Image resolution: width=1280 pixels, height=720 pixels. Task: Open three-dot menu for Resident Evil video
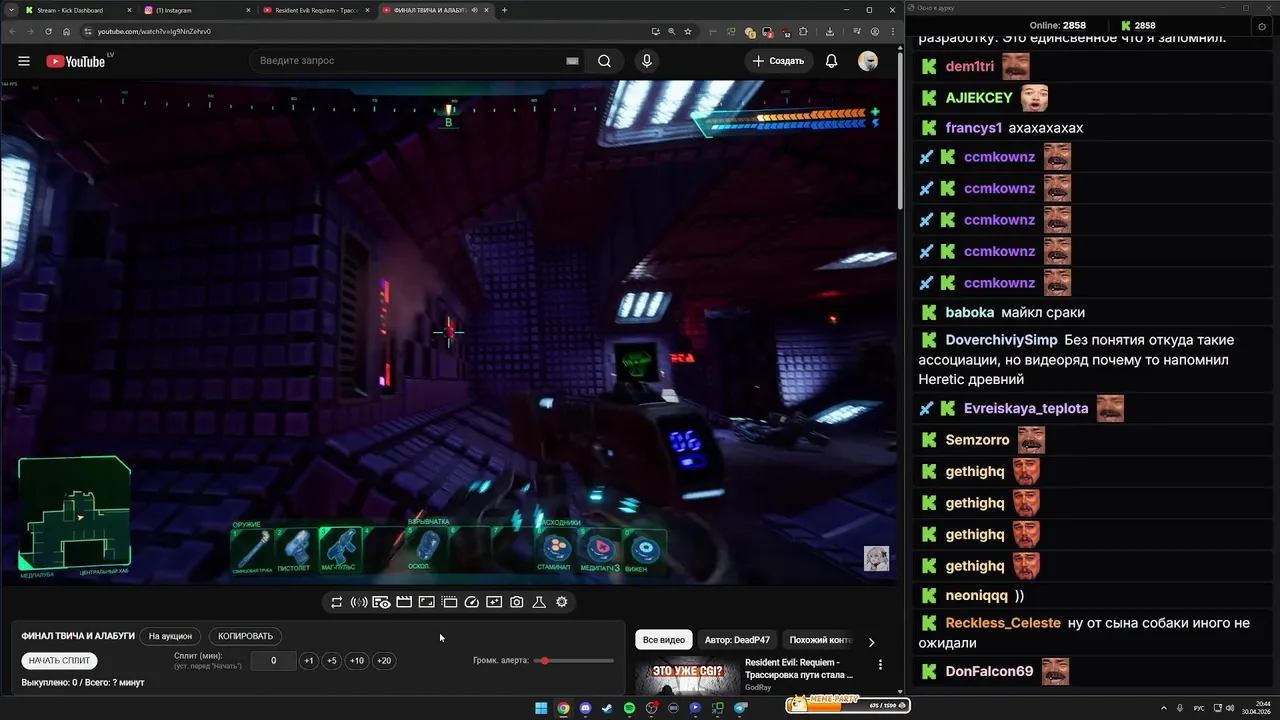click(880, 664)
